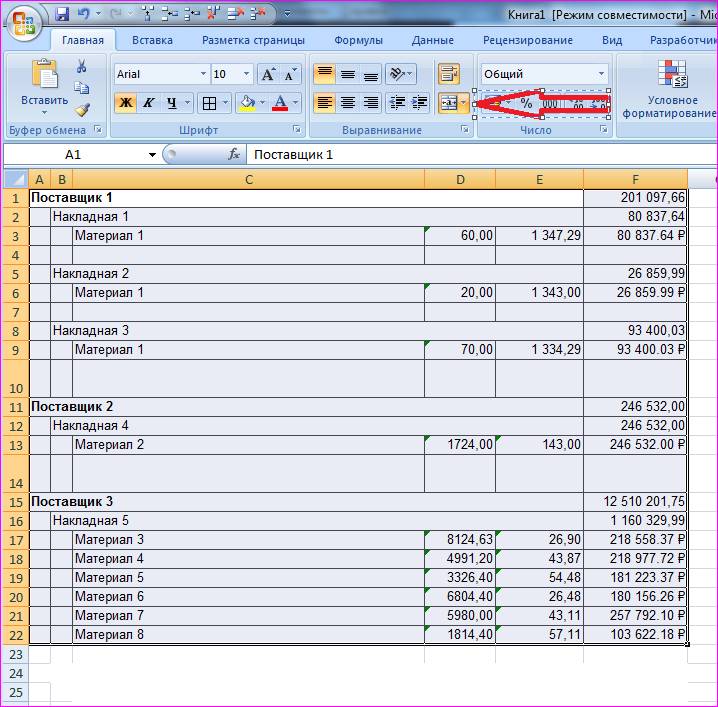This screenshot has height=707, width=718.
Task: Toggle Bold formatting
Action: pos(125,103)
